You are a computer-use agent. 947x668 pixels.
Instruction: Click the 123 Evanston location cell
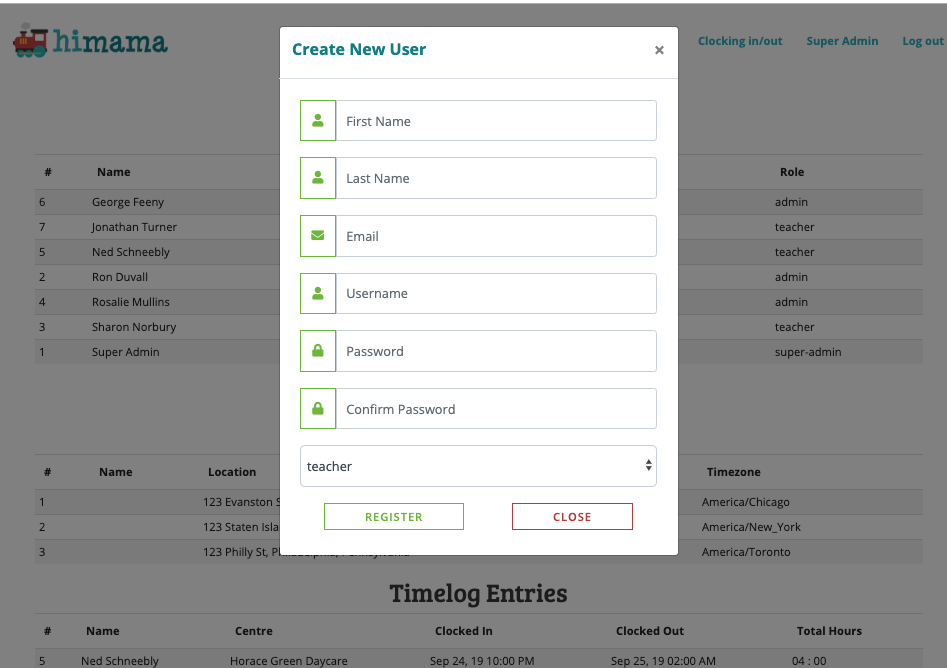coord(241,502)
